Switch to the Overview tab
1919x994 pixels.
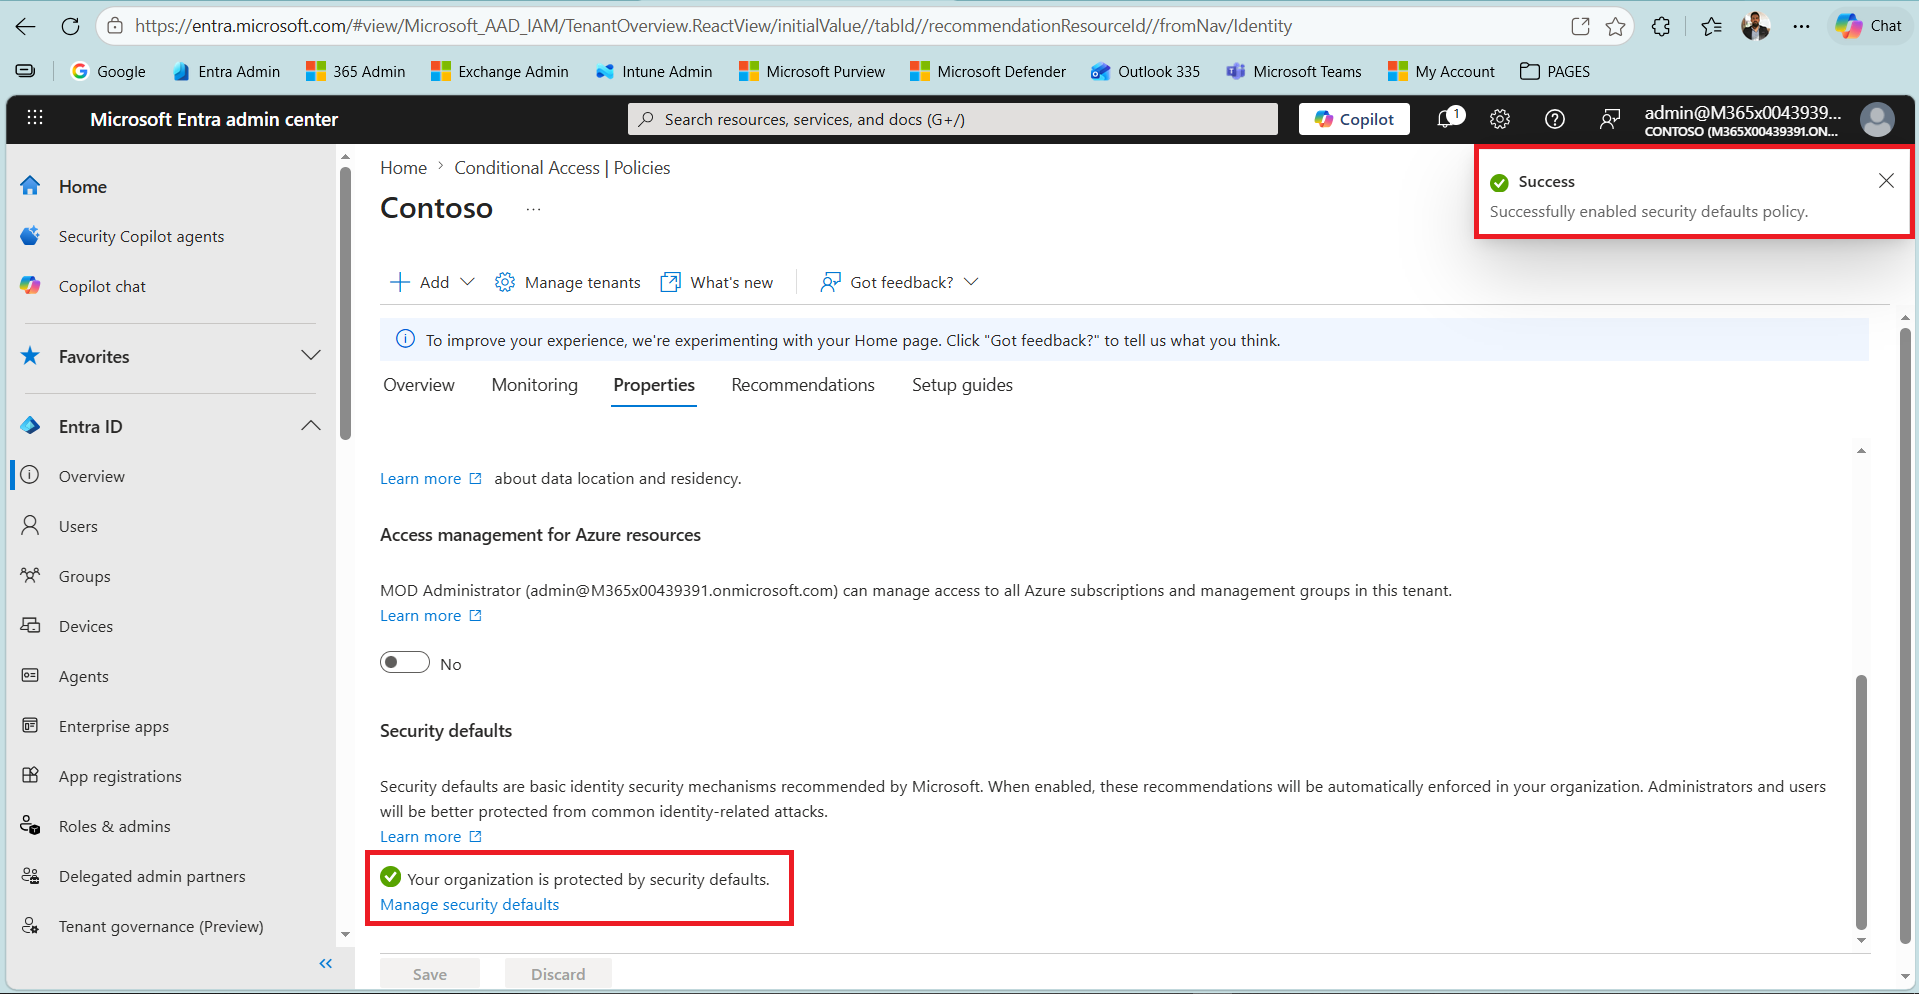(x=419, y=385)
